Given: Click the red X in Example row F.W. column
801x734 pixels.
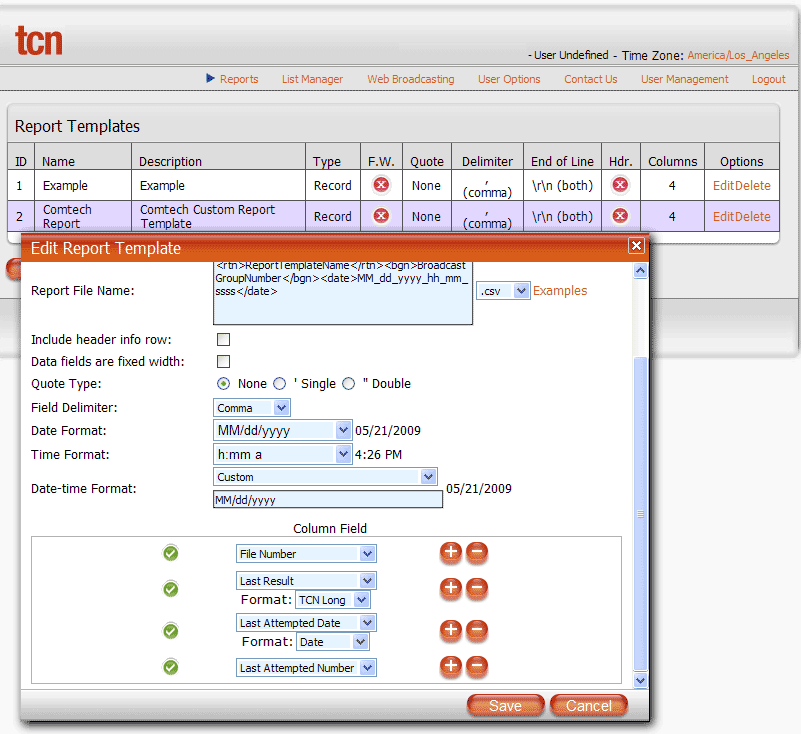Looking at the screenshot, I should tap(381, 185).
